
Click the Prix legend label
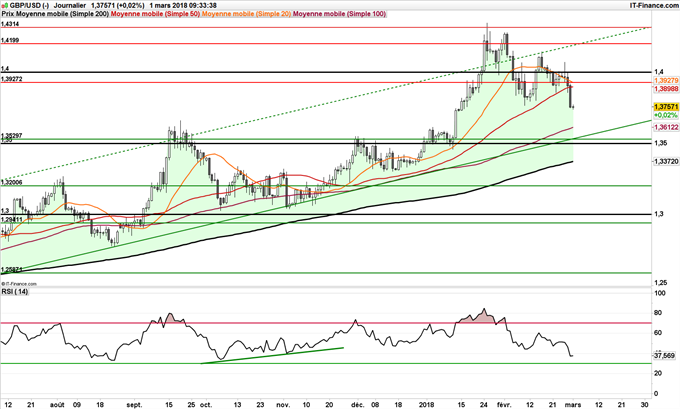point(7,14)
